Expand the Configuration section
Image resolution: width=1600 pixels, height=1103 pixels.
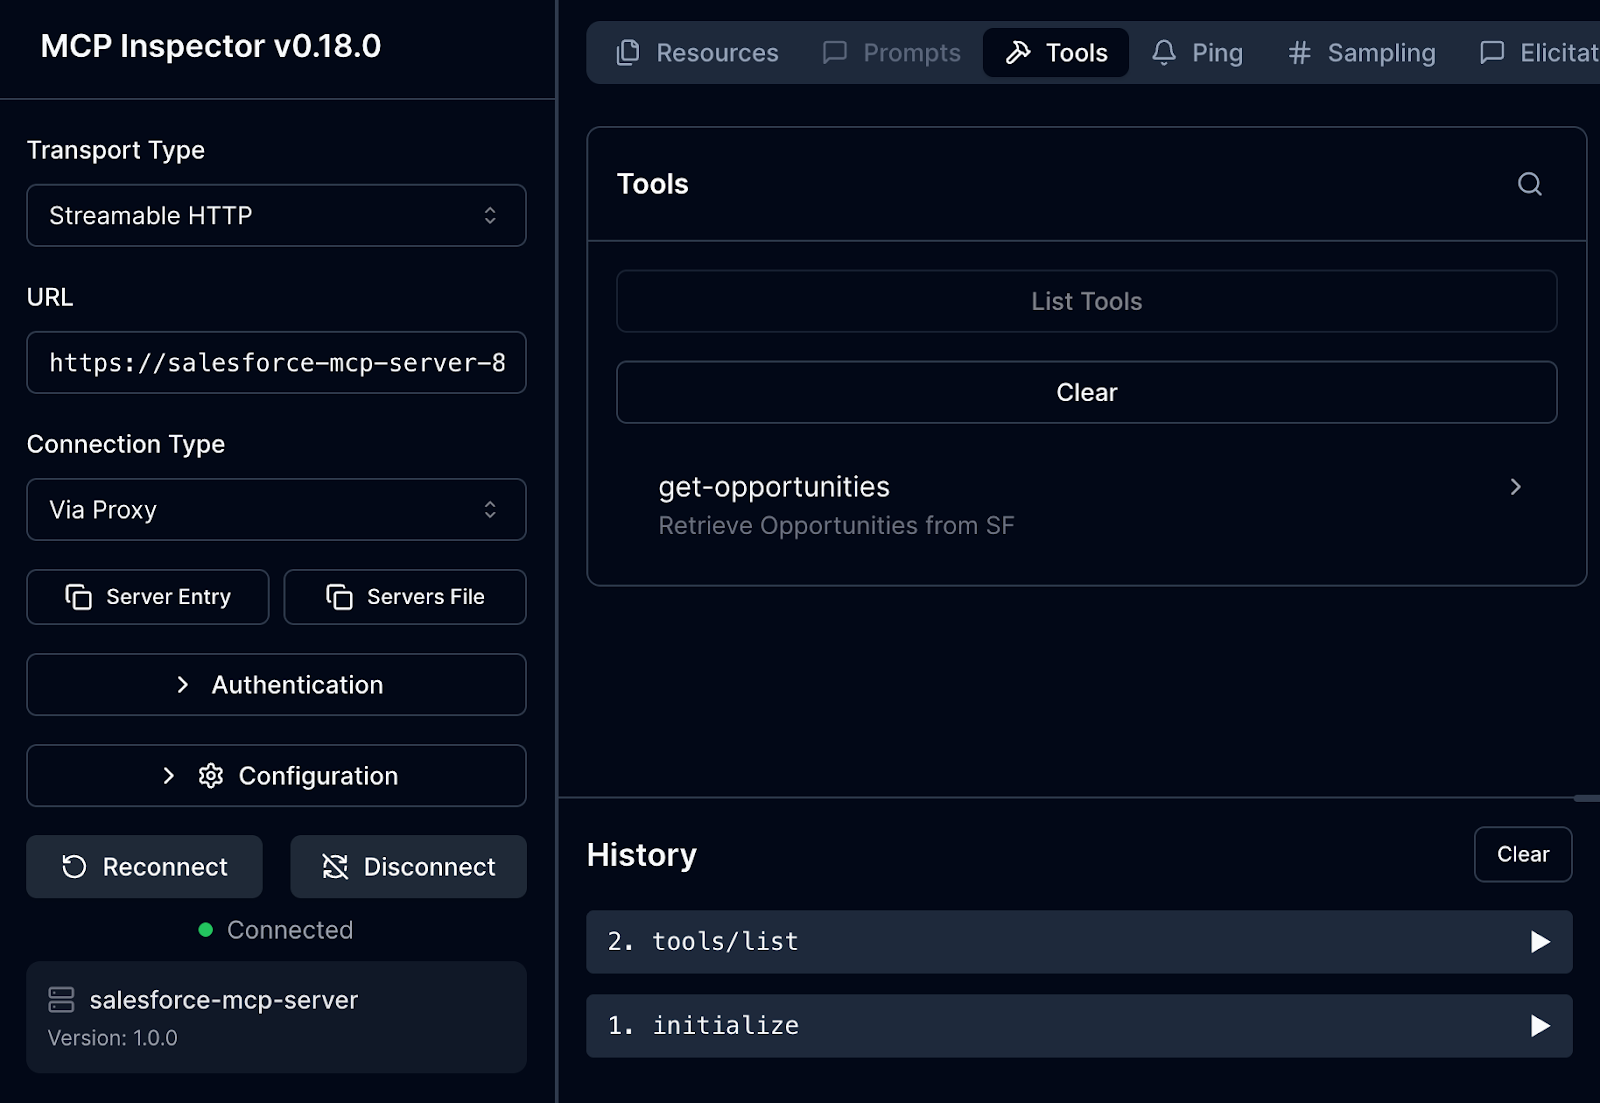tap(276, 775)
